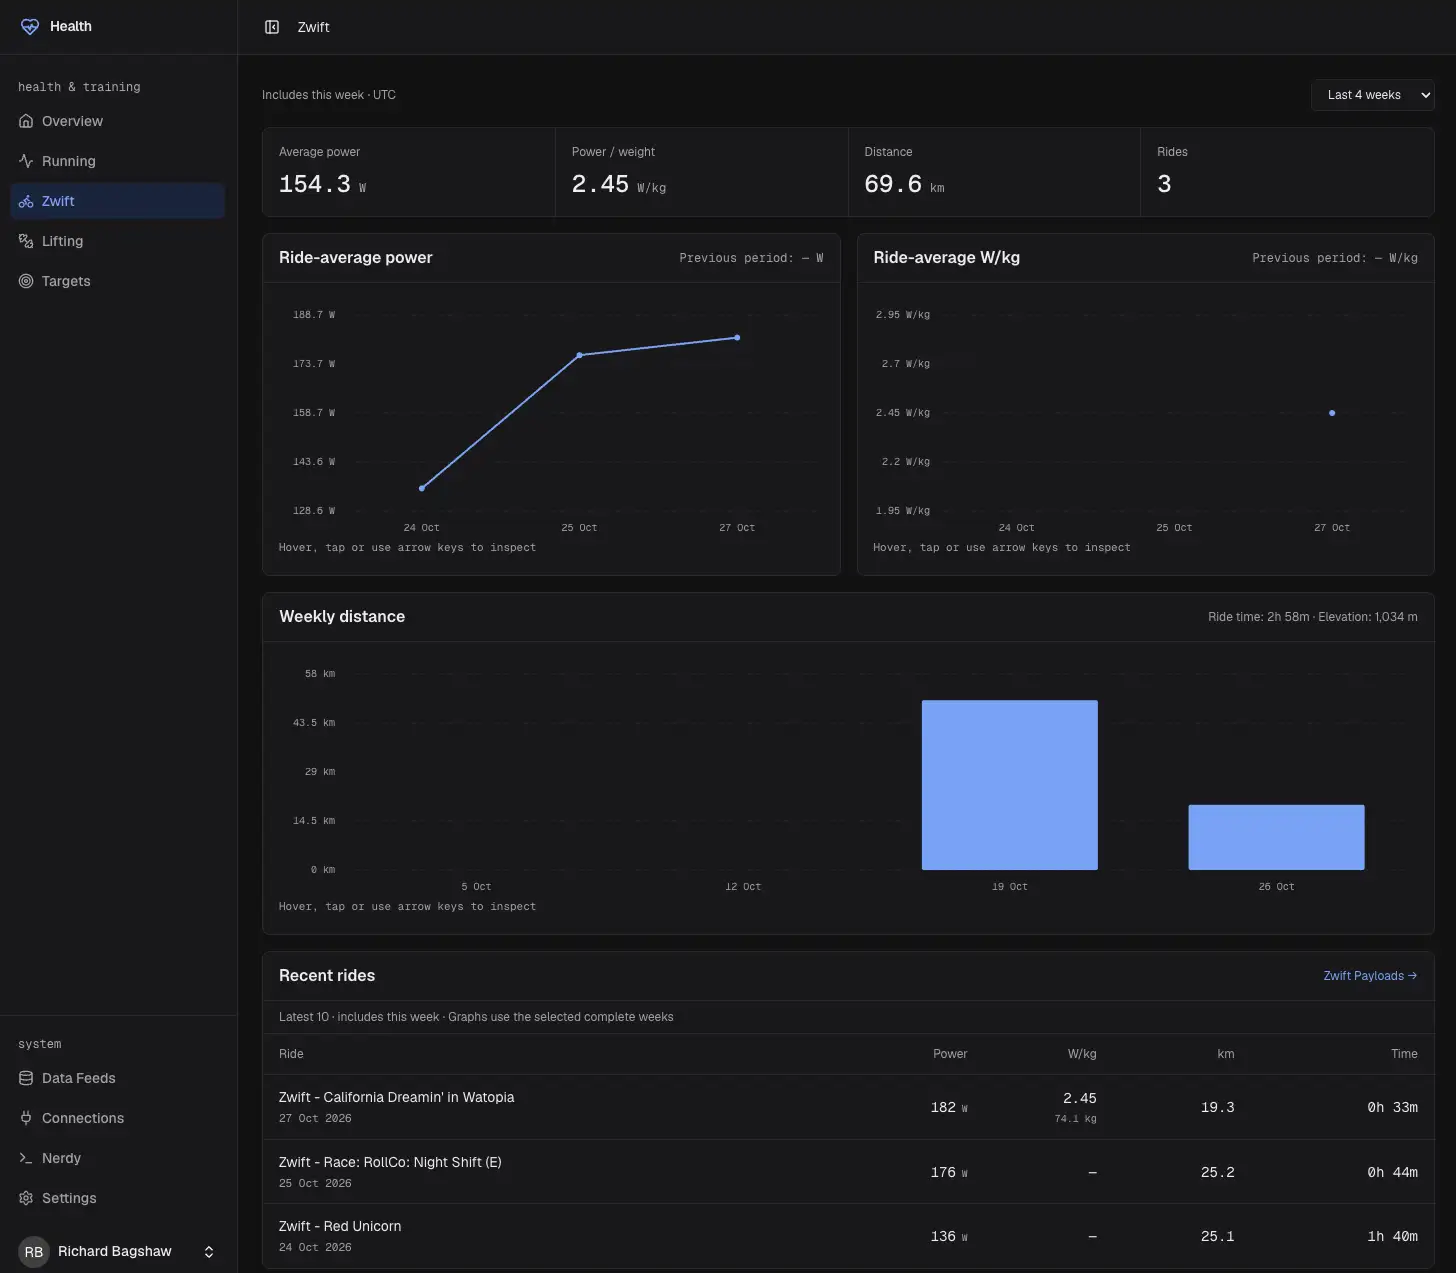The width and height of the screenshot is (1456, 1273).
Task: Open Targets via its bullseye icon
Action: pos(26,281)
